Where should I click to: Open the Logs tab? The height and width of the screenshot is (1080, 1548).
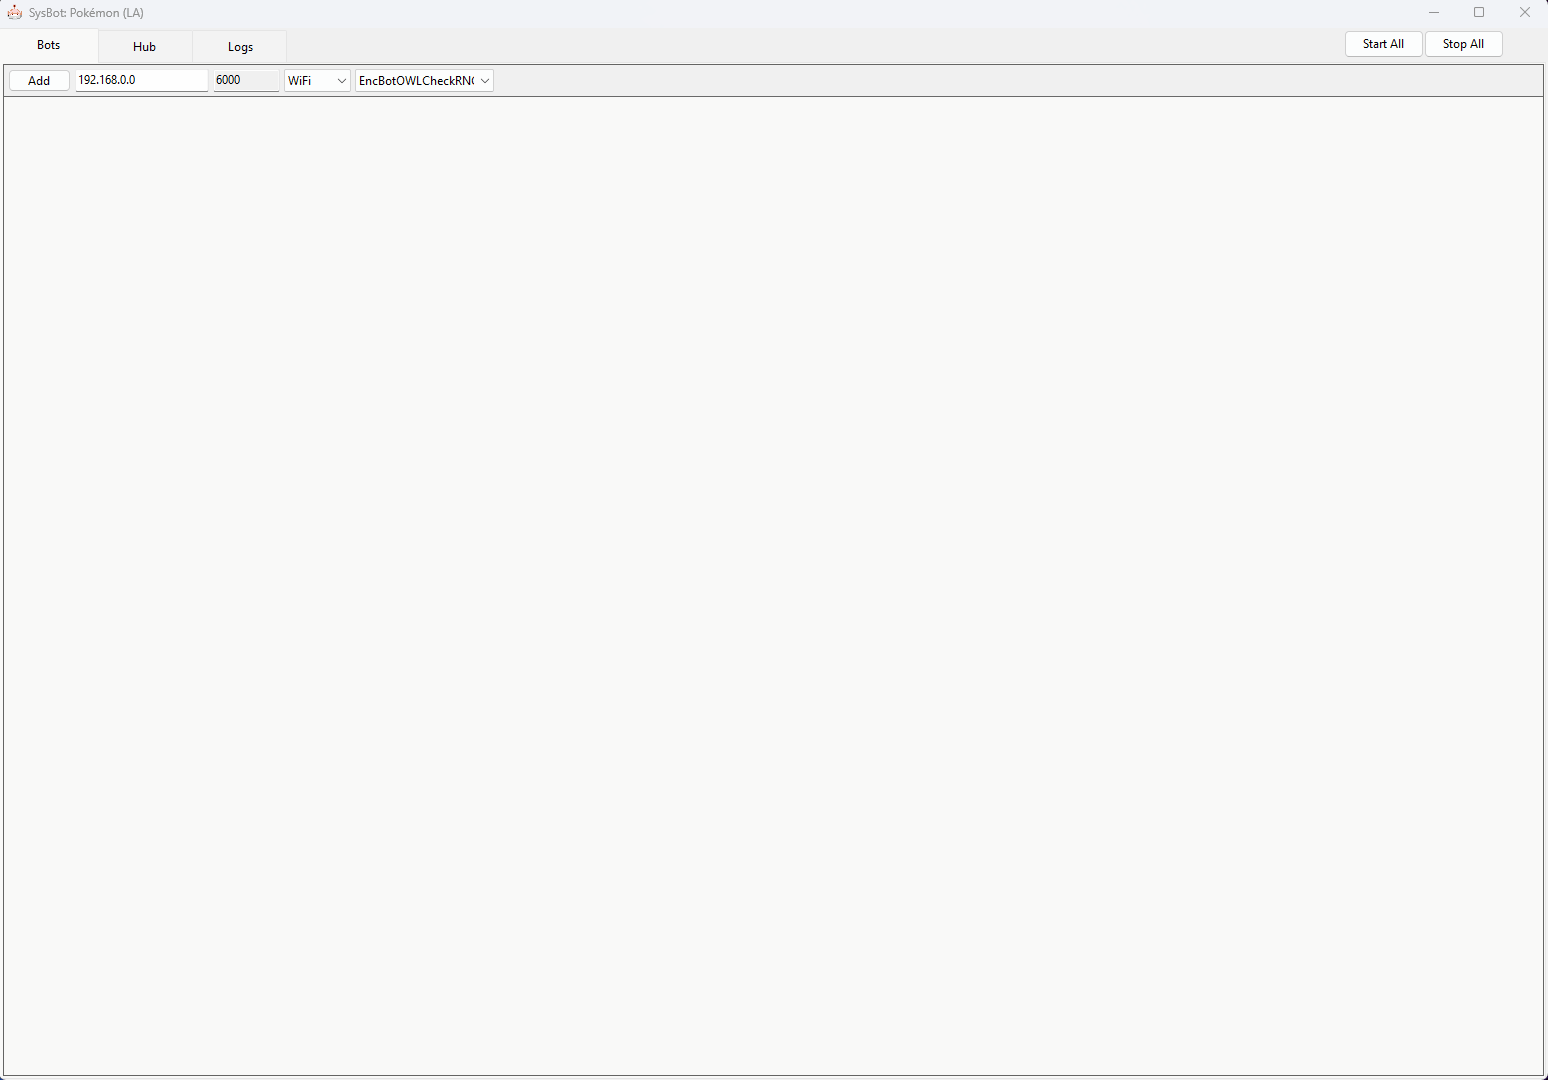coord(240,46)
